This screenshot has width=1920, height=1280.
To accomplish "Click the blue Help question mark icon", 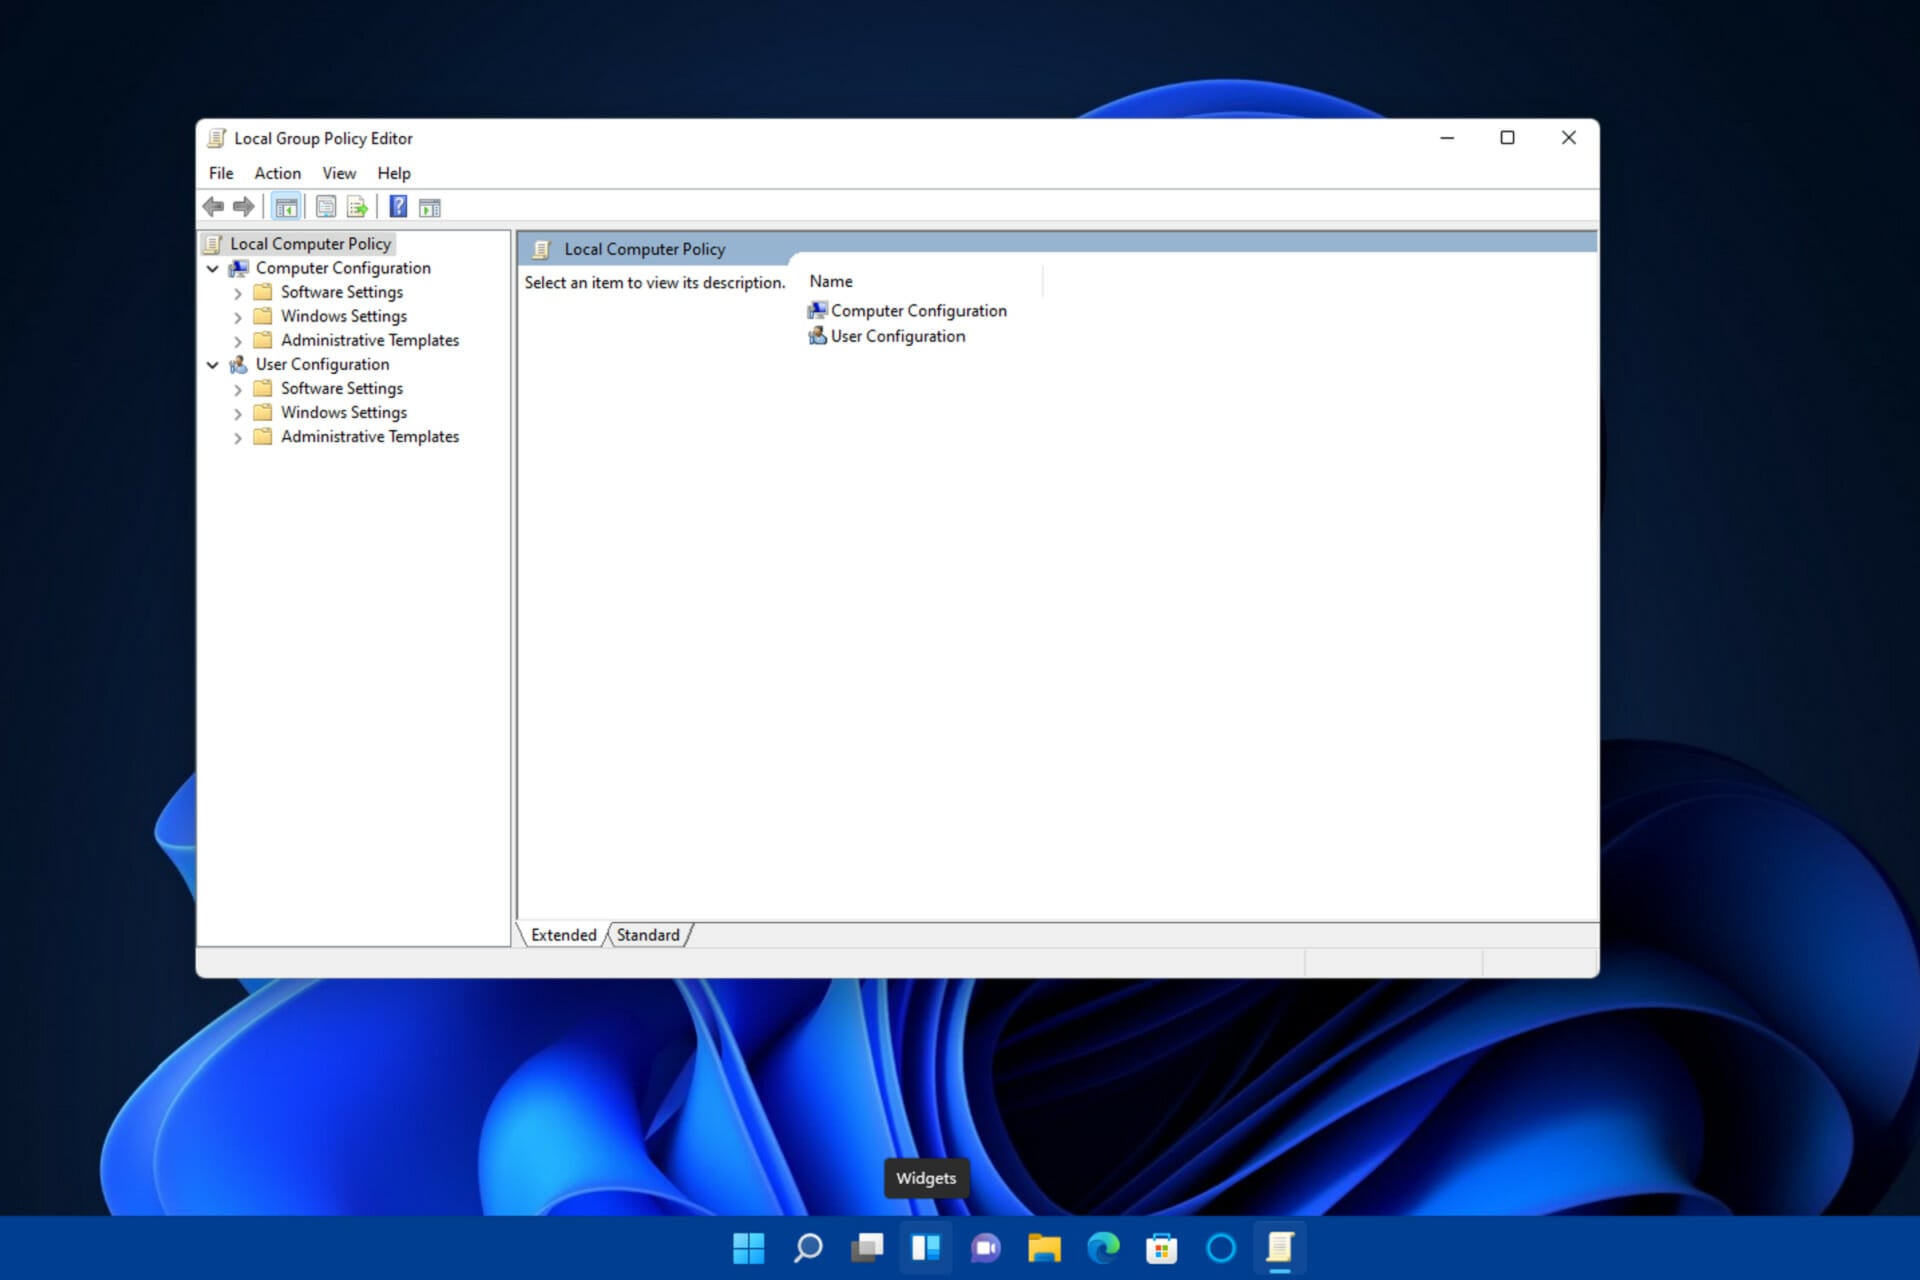I will pos(398,207).
